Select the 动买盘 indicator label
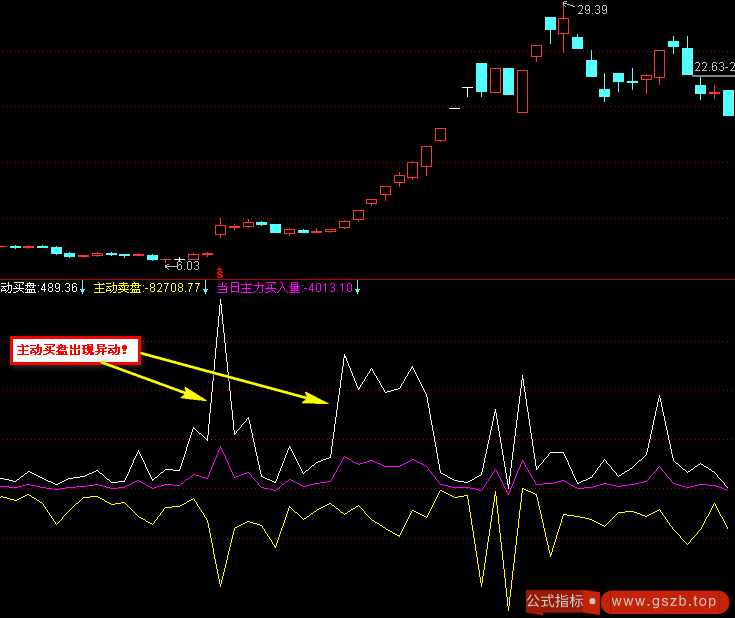 pyautogui.click(x=18, y=288)
